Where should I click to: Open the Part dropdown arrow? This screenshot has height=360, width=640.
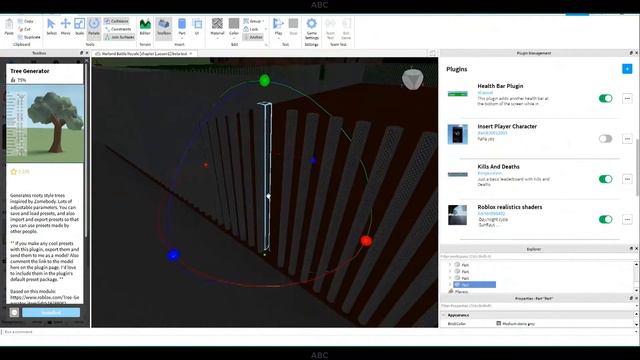coord(182,38)
